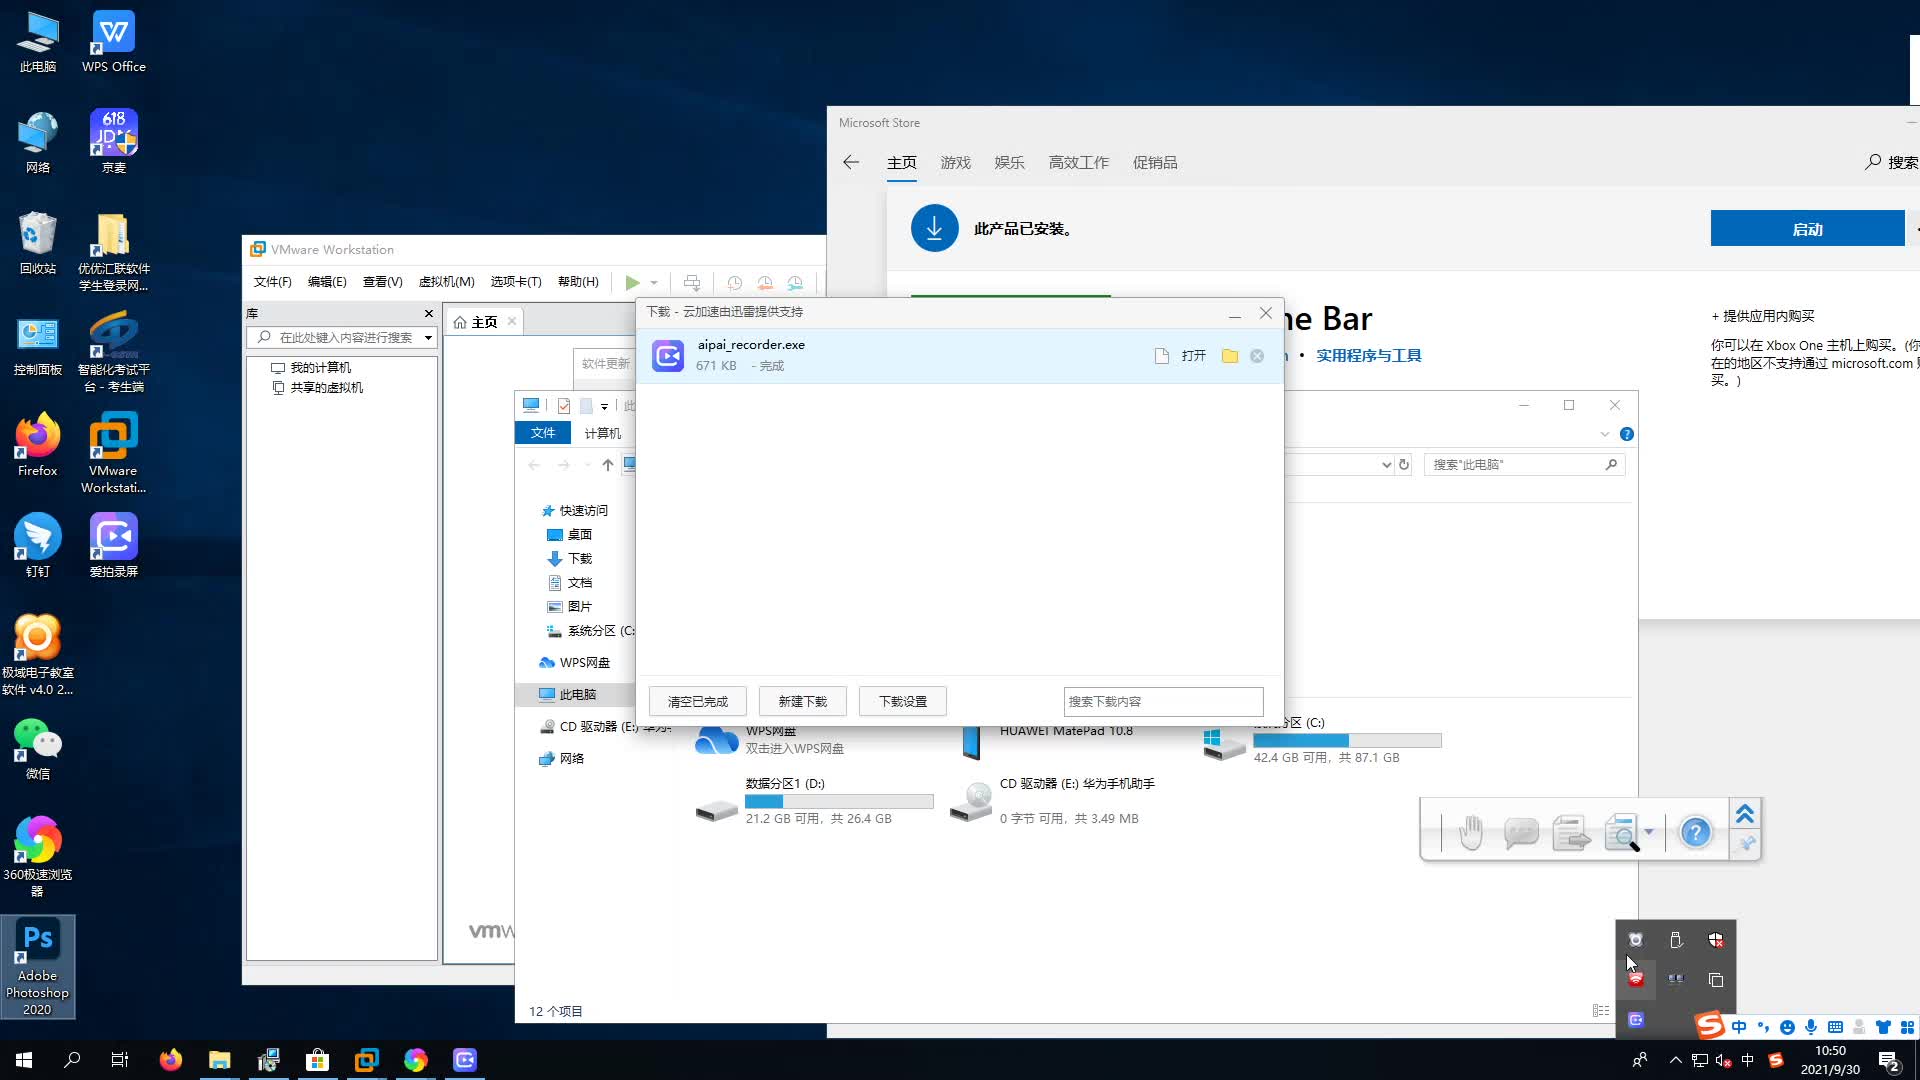Switch to 游戏 tab in Microsoft Store

(x=955, y=162)
